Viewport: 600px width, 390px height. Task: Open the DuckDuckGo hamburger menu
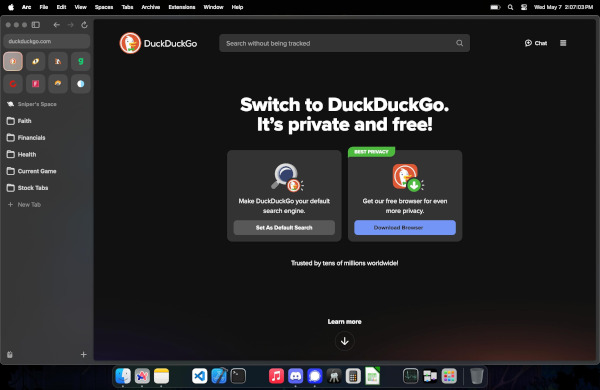point(563,43)
